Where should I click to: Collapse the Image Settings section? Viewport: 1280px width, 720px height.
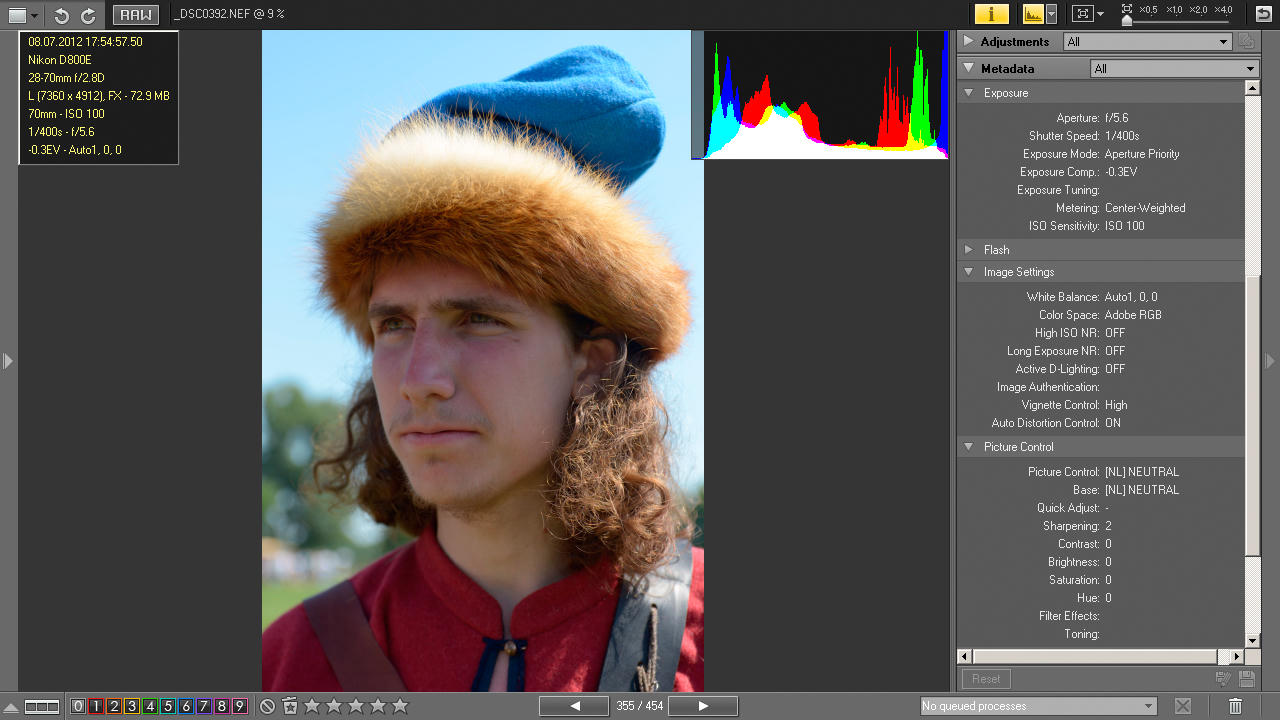click(x=968, y=272)
